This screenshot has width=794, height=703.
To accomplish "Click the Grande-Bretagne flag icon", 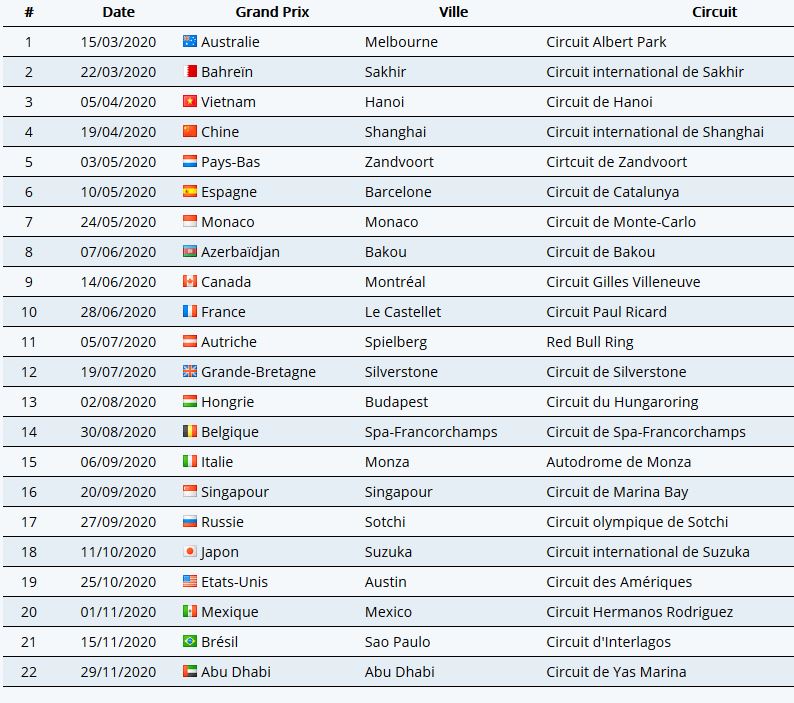I will 190,371.
